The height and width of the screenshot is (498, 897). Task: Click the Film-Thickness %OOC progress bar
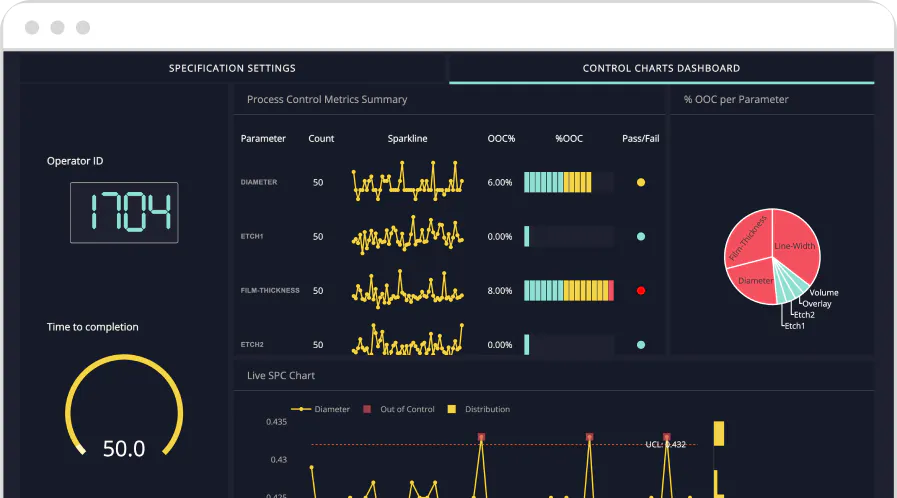point(569,290)
